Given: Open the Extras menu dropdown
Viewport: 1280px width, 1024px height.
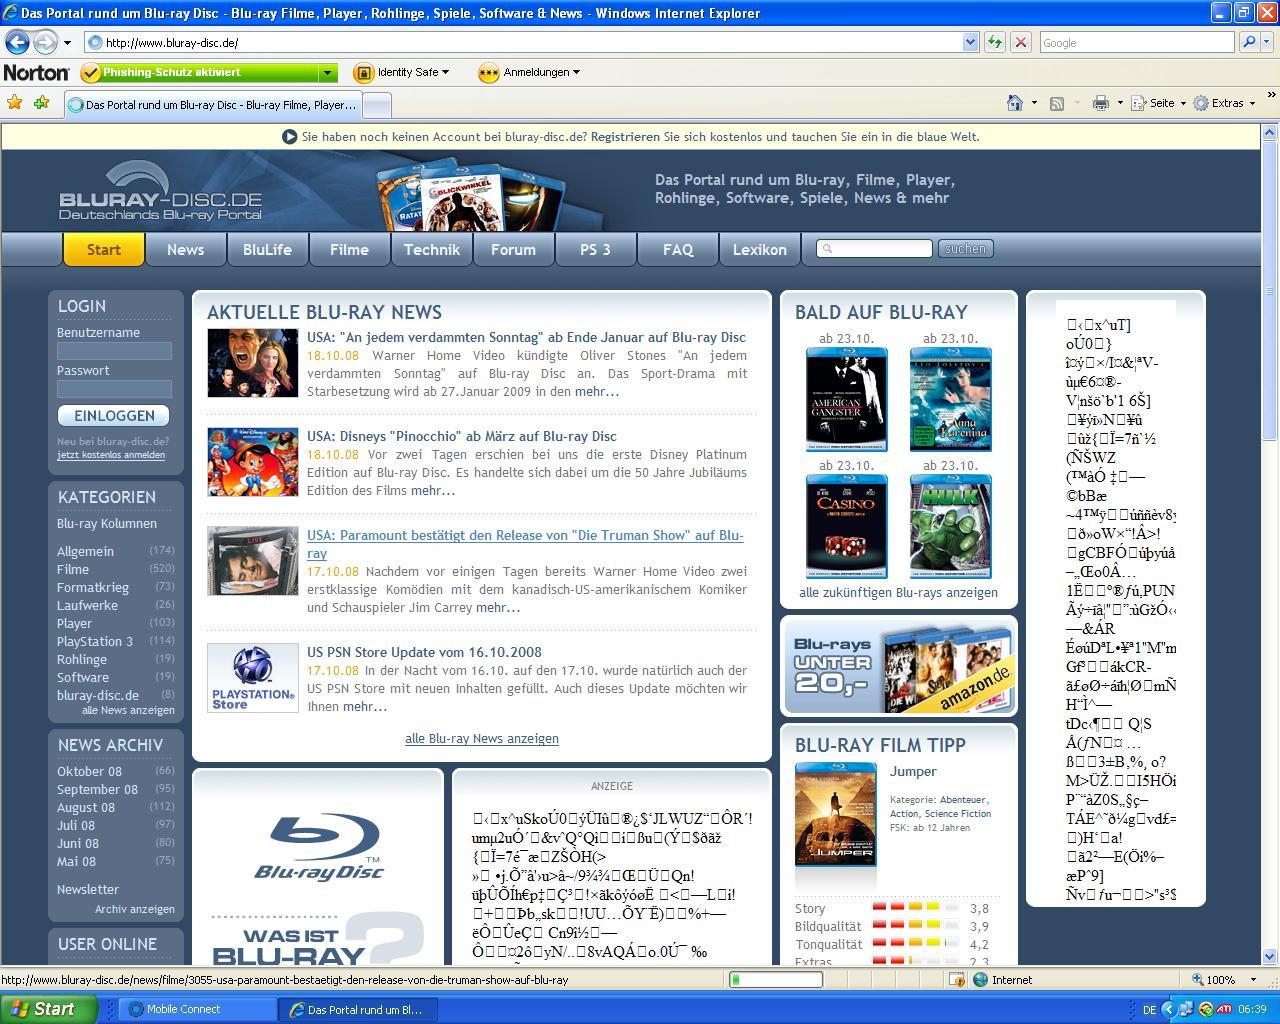Looking at the screenshot, I should pos(1252,103).
